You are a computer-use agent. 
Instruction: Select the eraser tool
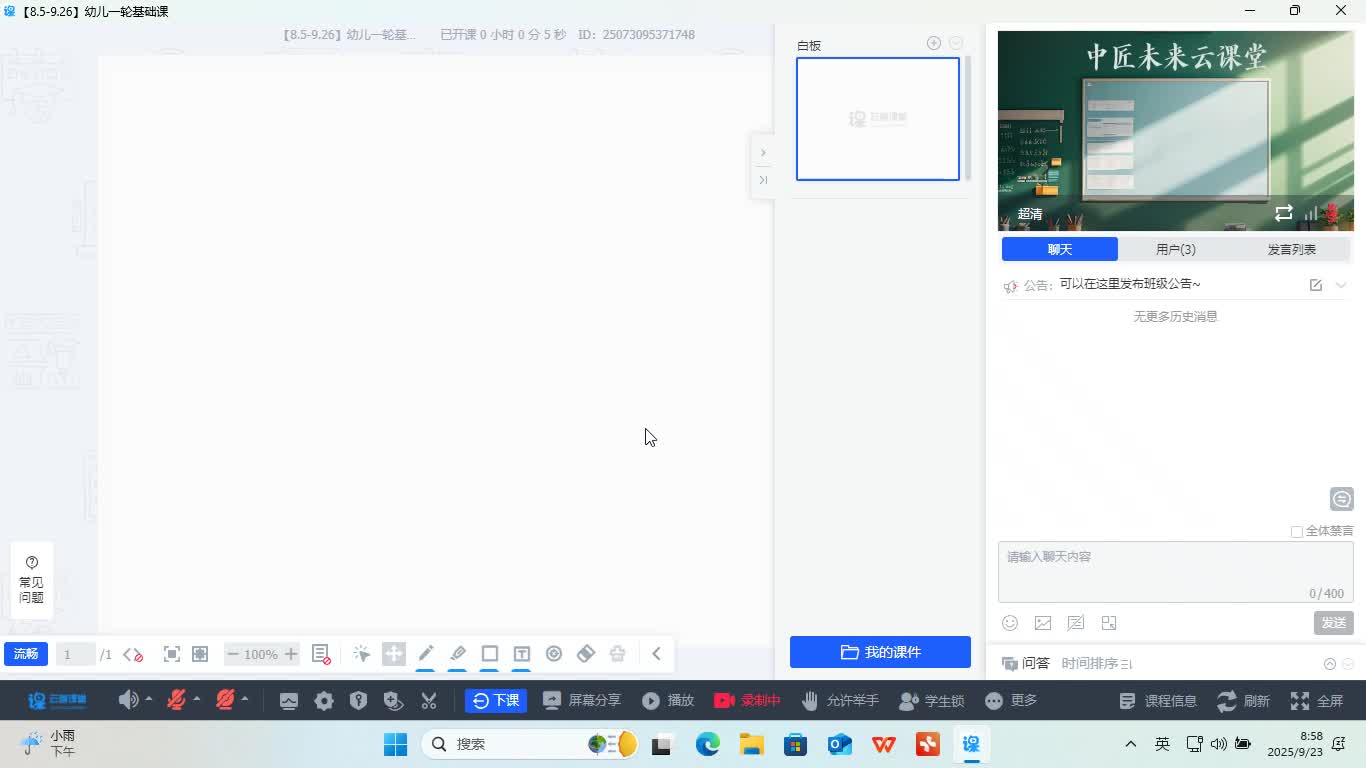(x=586, y=654)
